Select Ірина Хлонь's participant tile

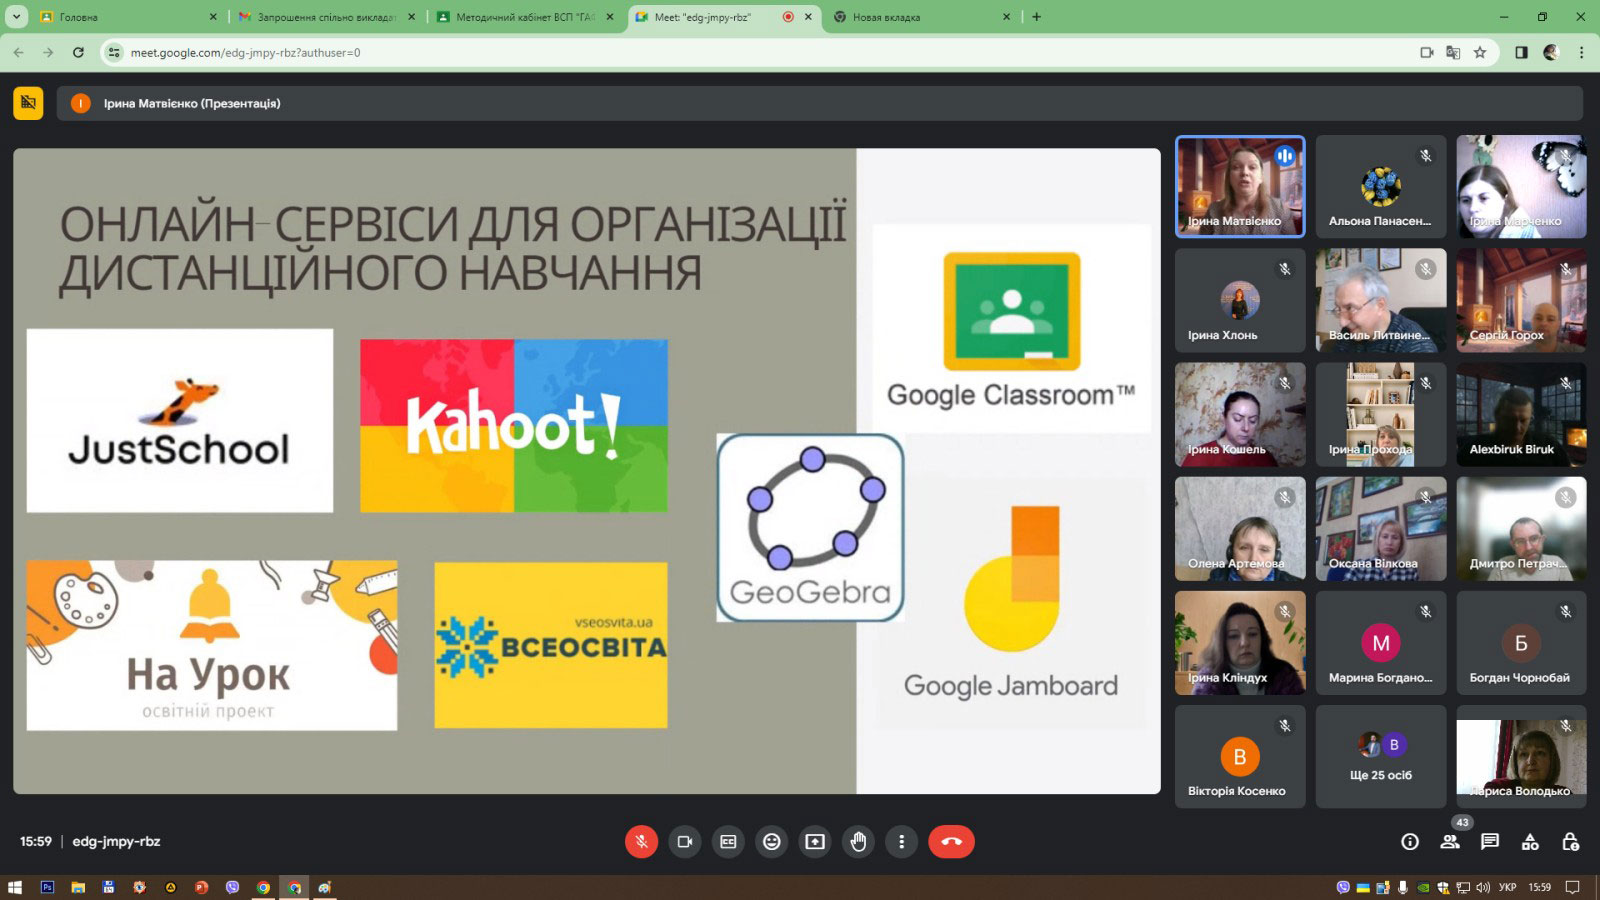pos(1240,301)
